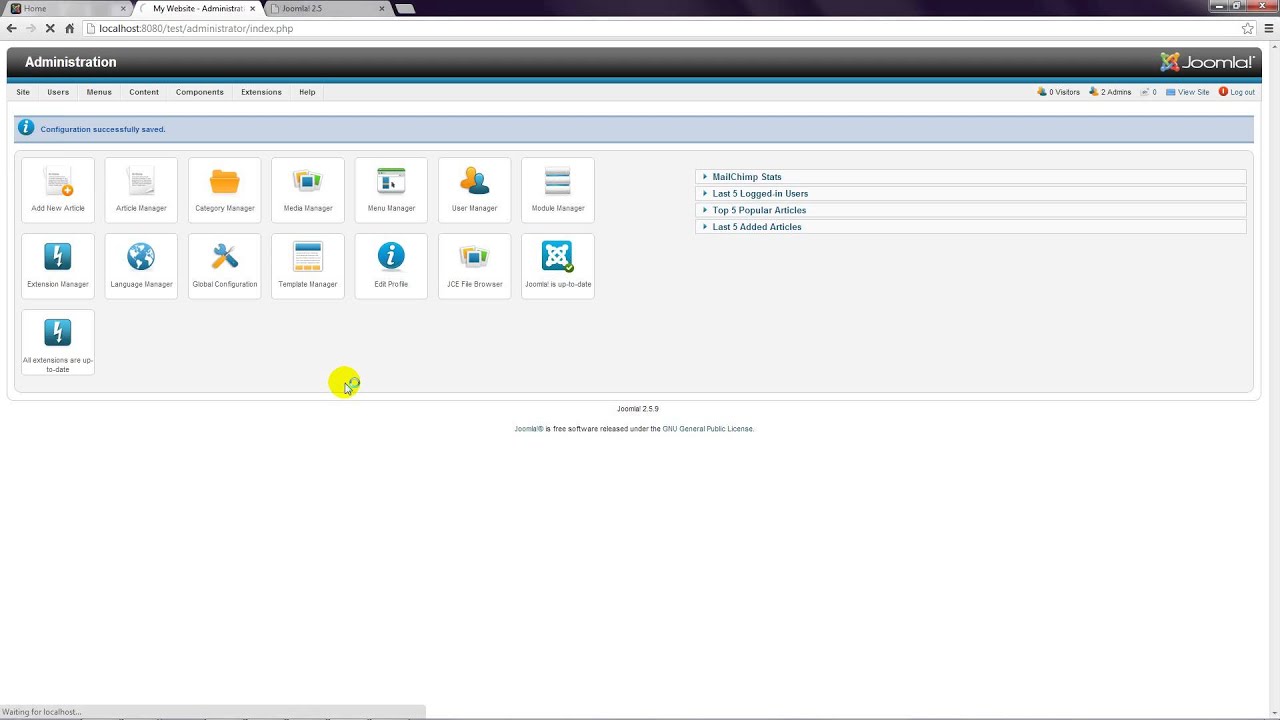Screen dimensions: 1280x720
Task: Expand the MailChimp Stats panel
Action: (x=970, y=177)
